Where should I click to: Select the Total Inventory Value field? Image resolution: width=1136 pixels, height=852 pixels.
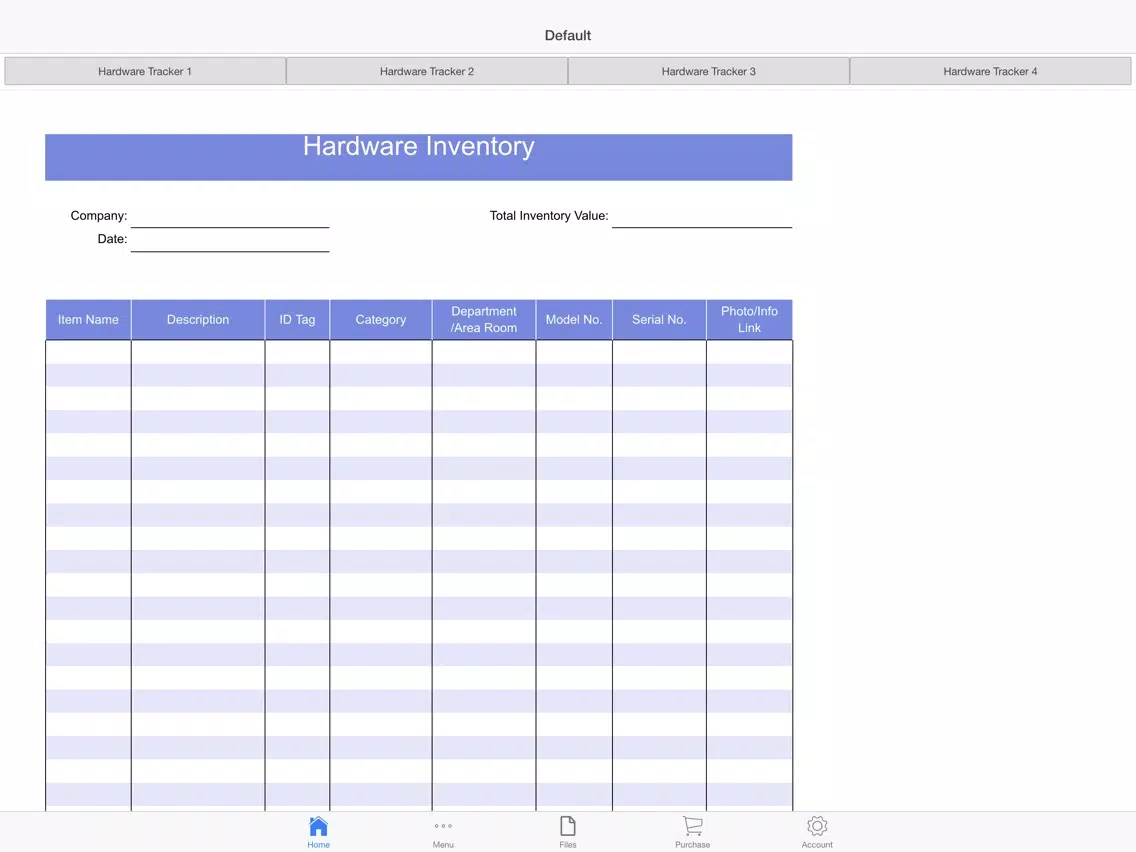(701, 217)
